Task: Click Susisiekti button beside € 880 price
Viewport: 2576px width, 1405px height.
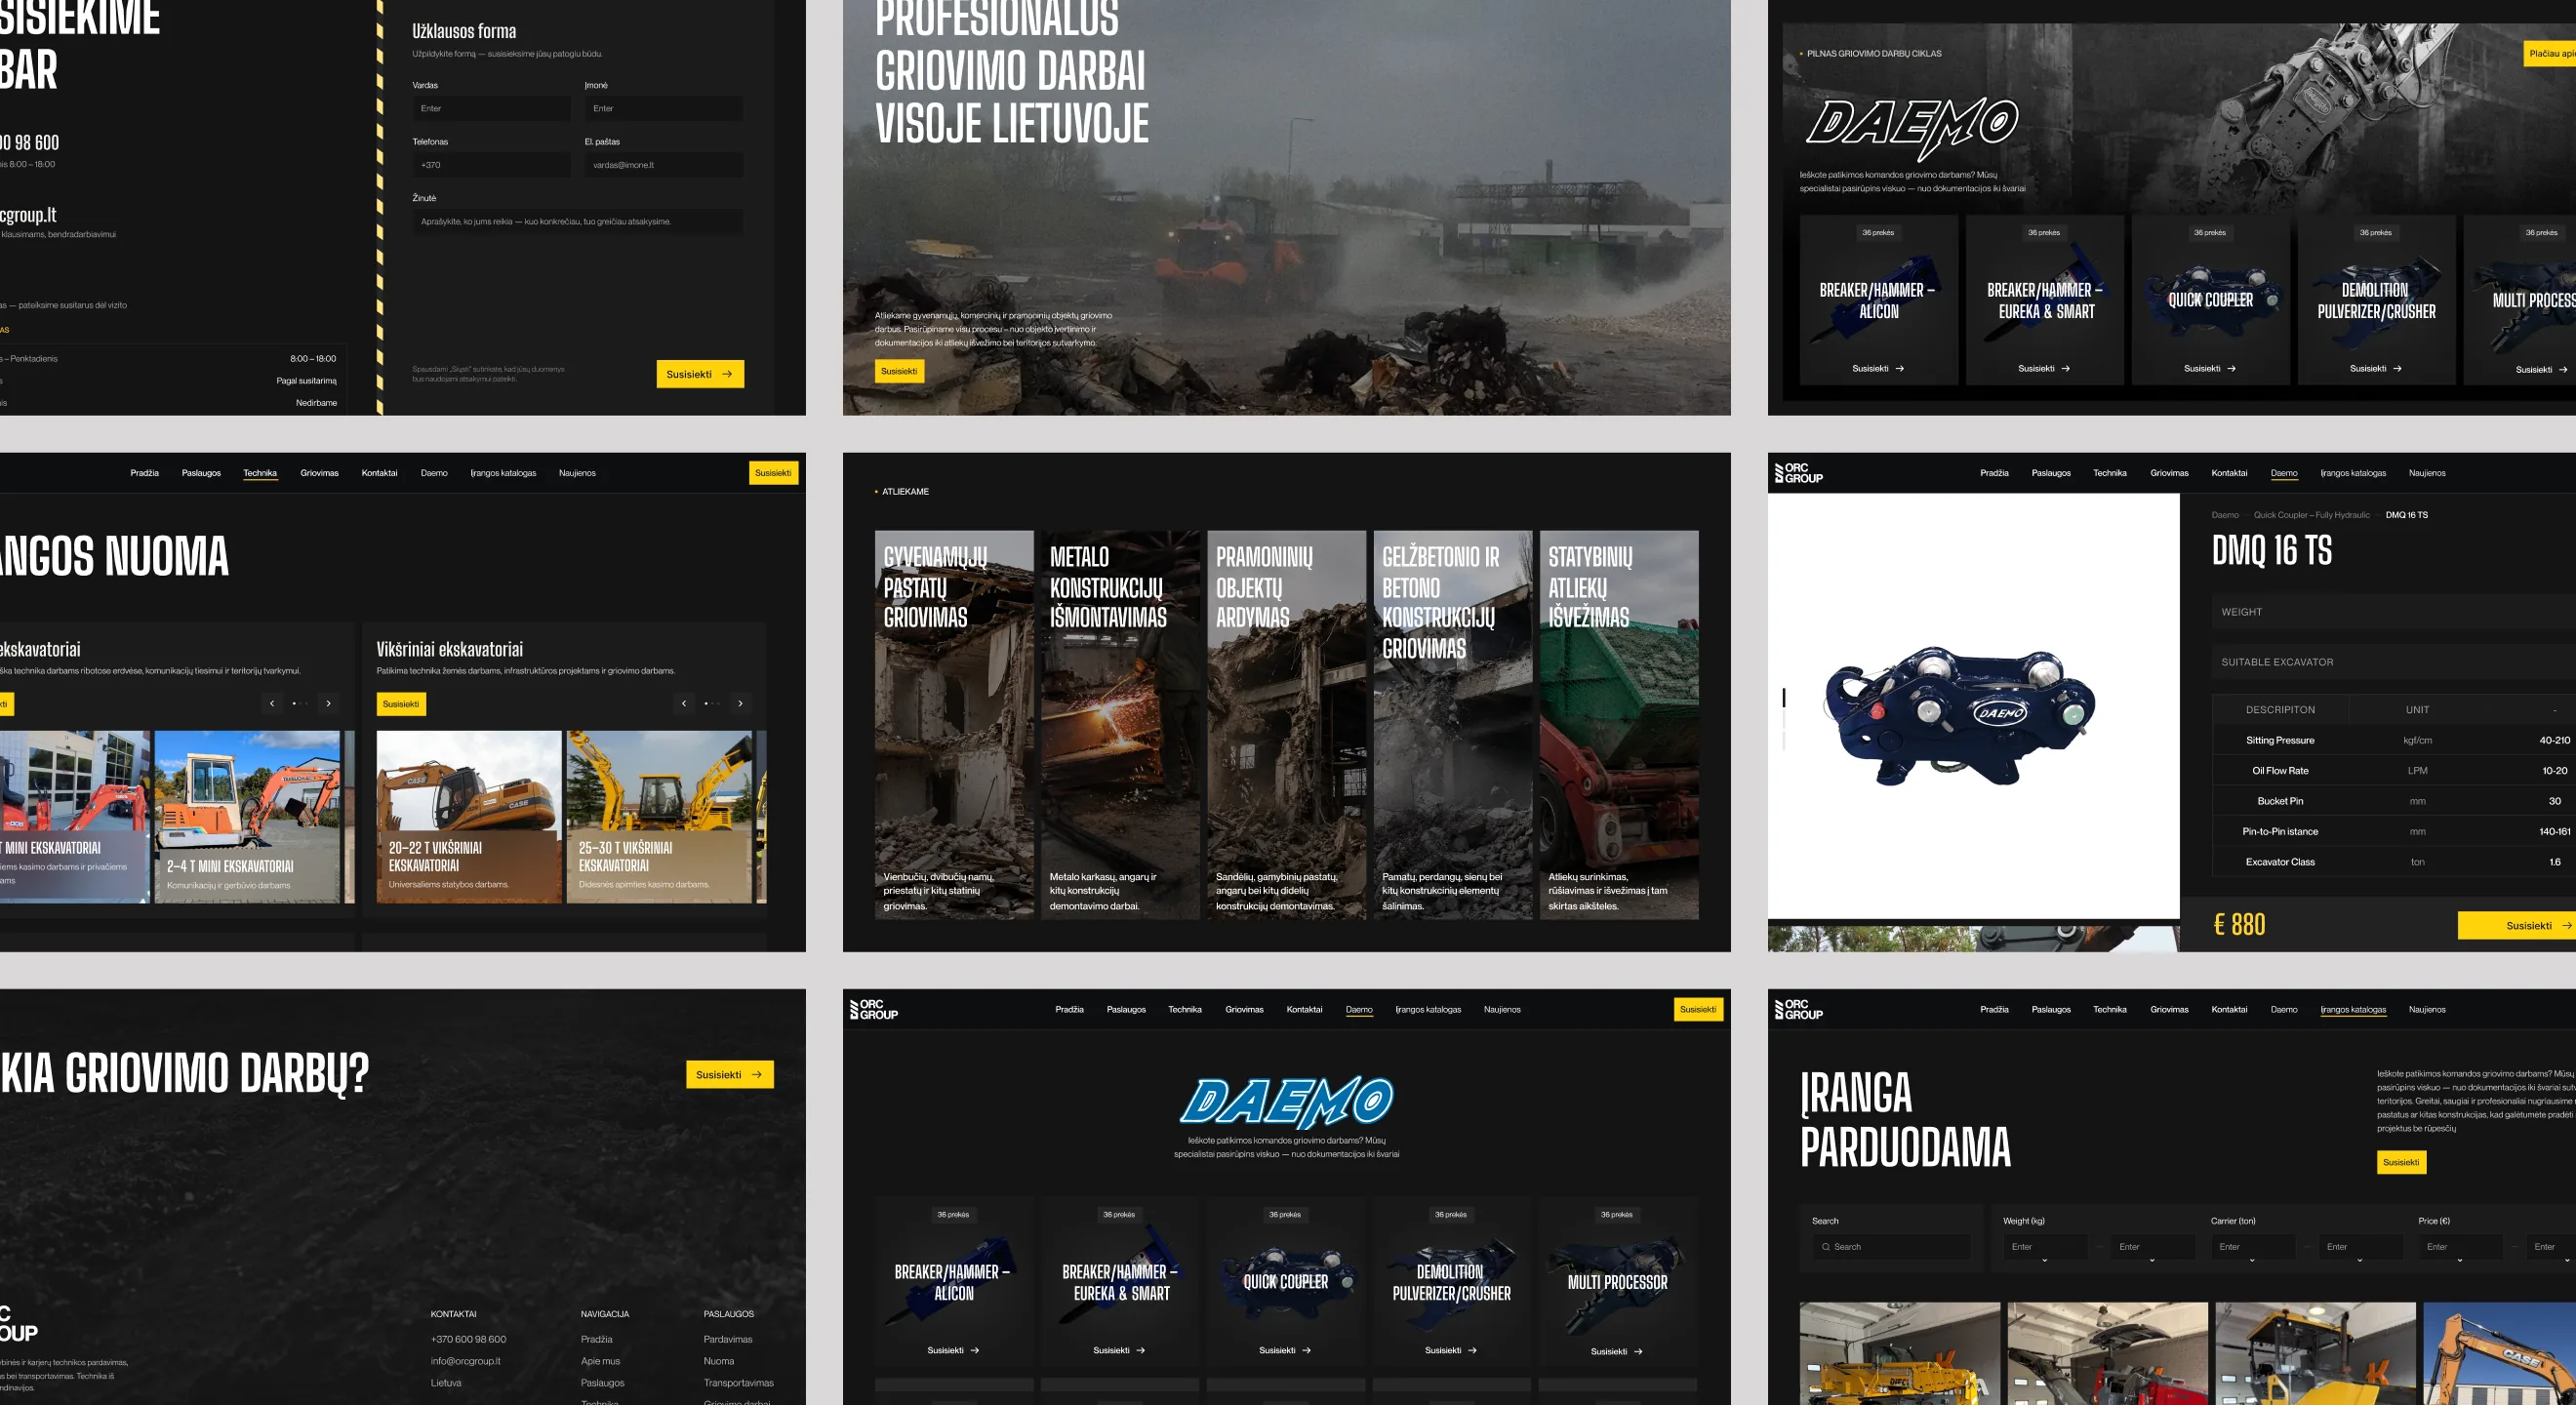Action: (x=2517, y=925)
